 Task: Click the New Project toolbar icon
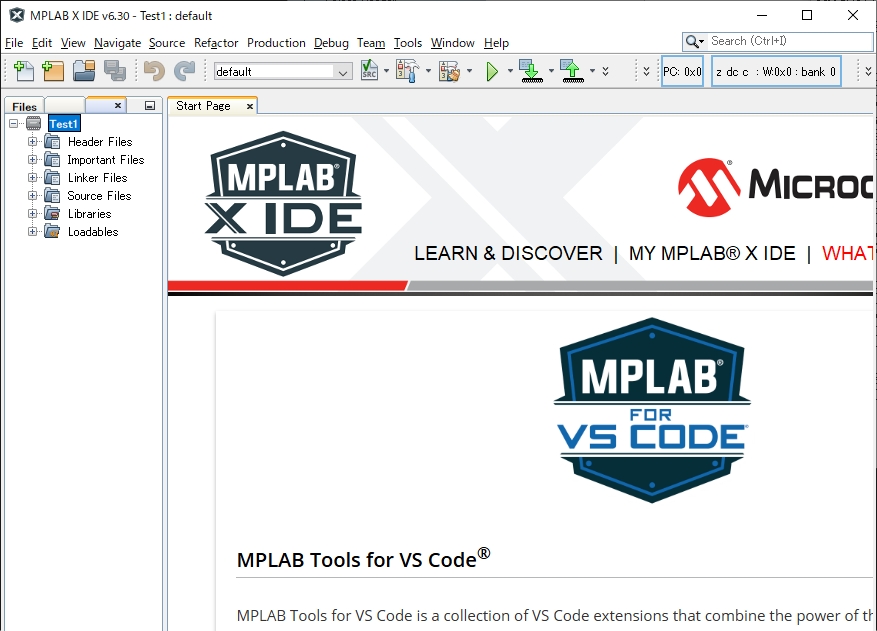click(x=53, y=71)
